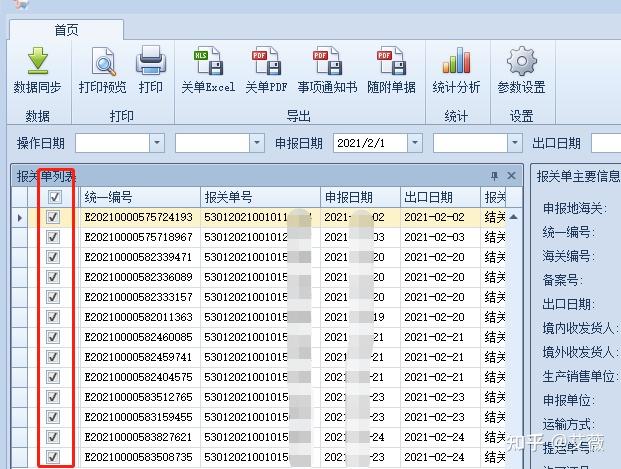Click the table scroll-up arrow
Image resolution: width=621 pixels, height=469 pixels.
[514, 217]
